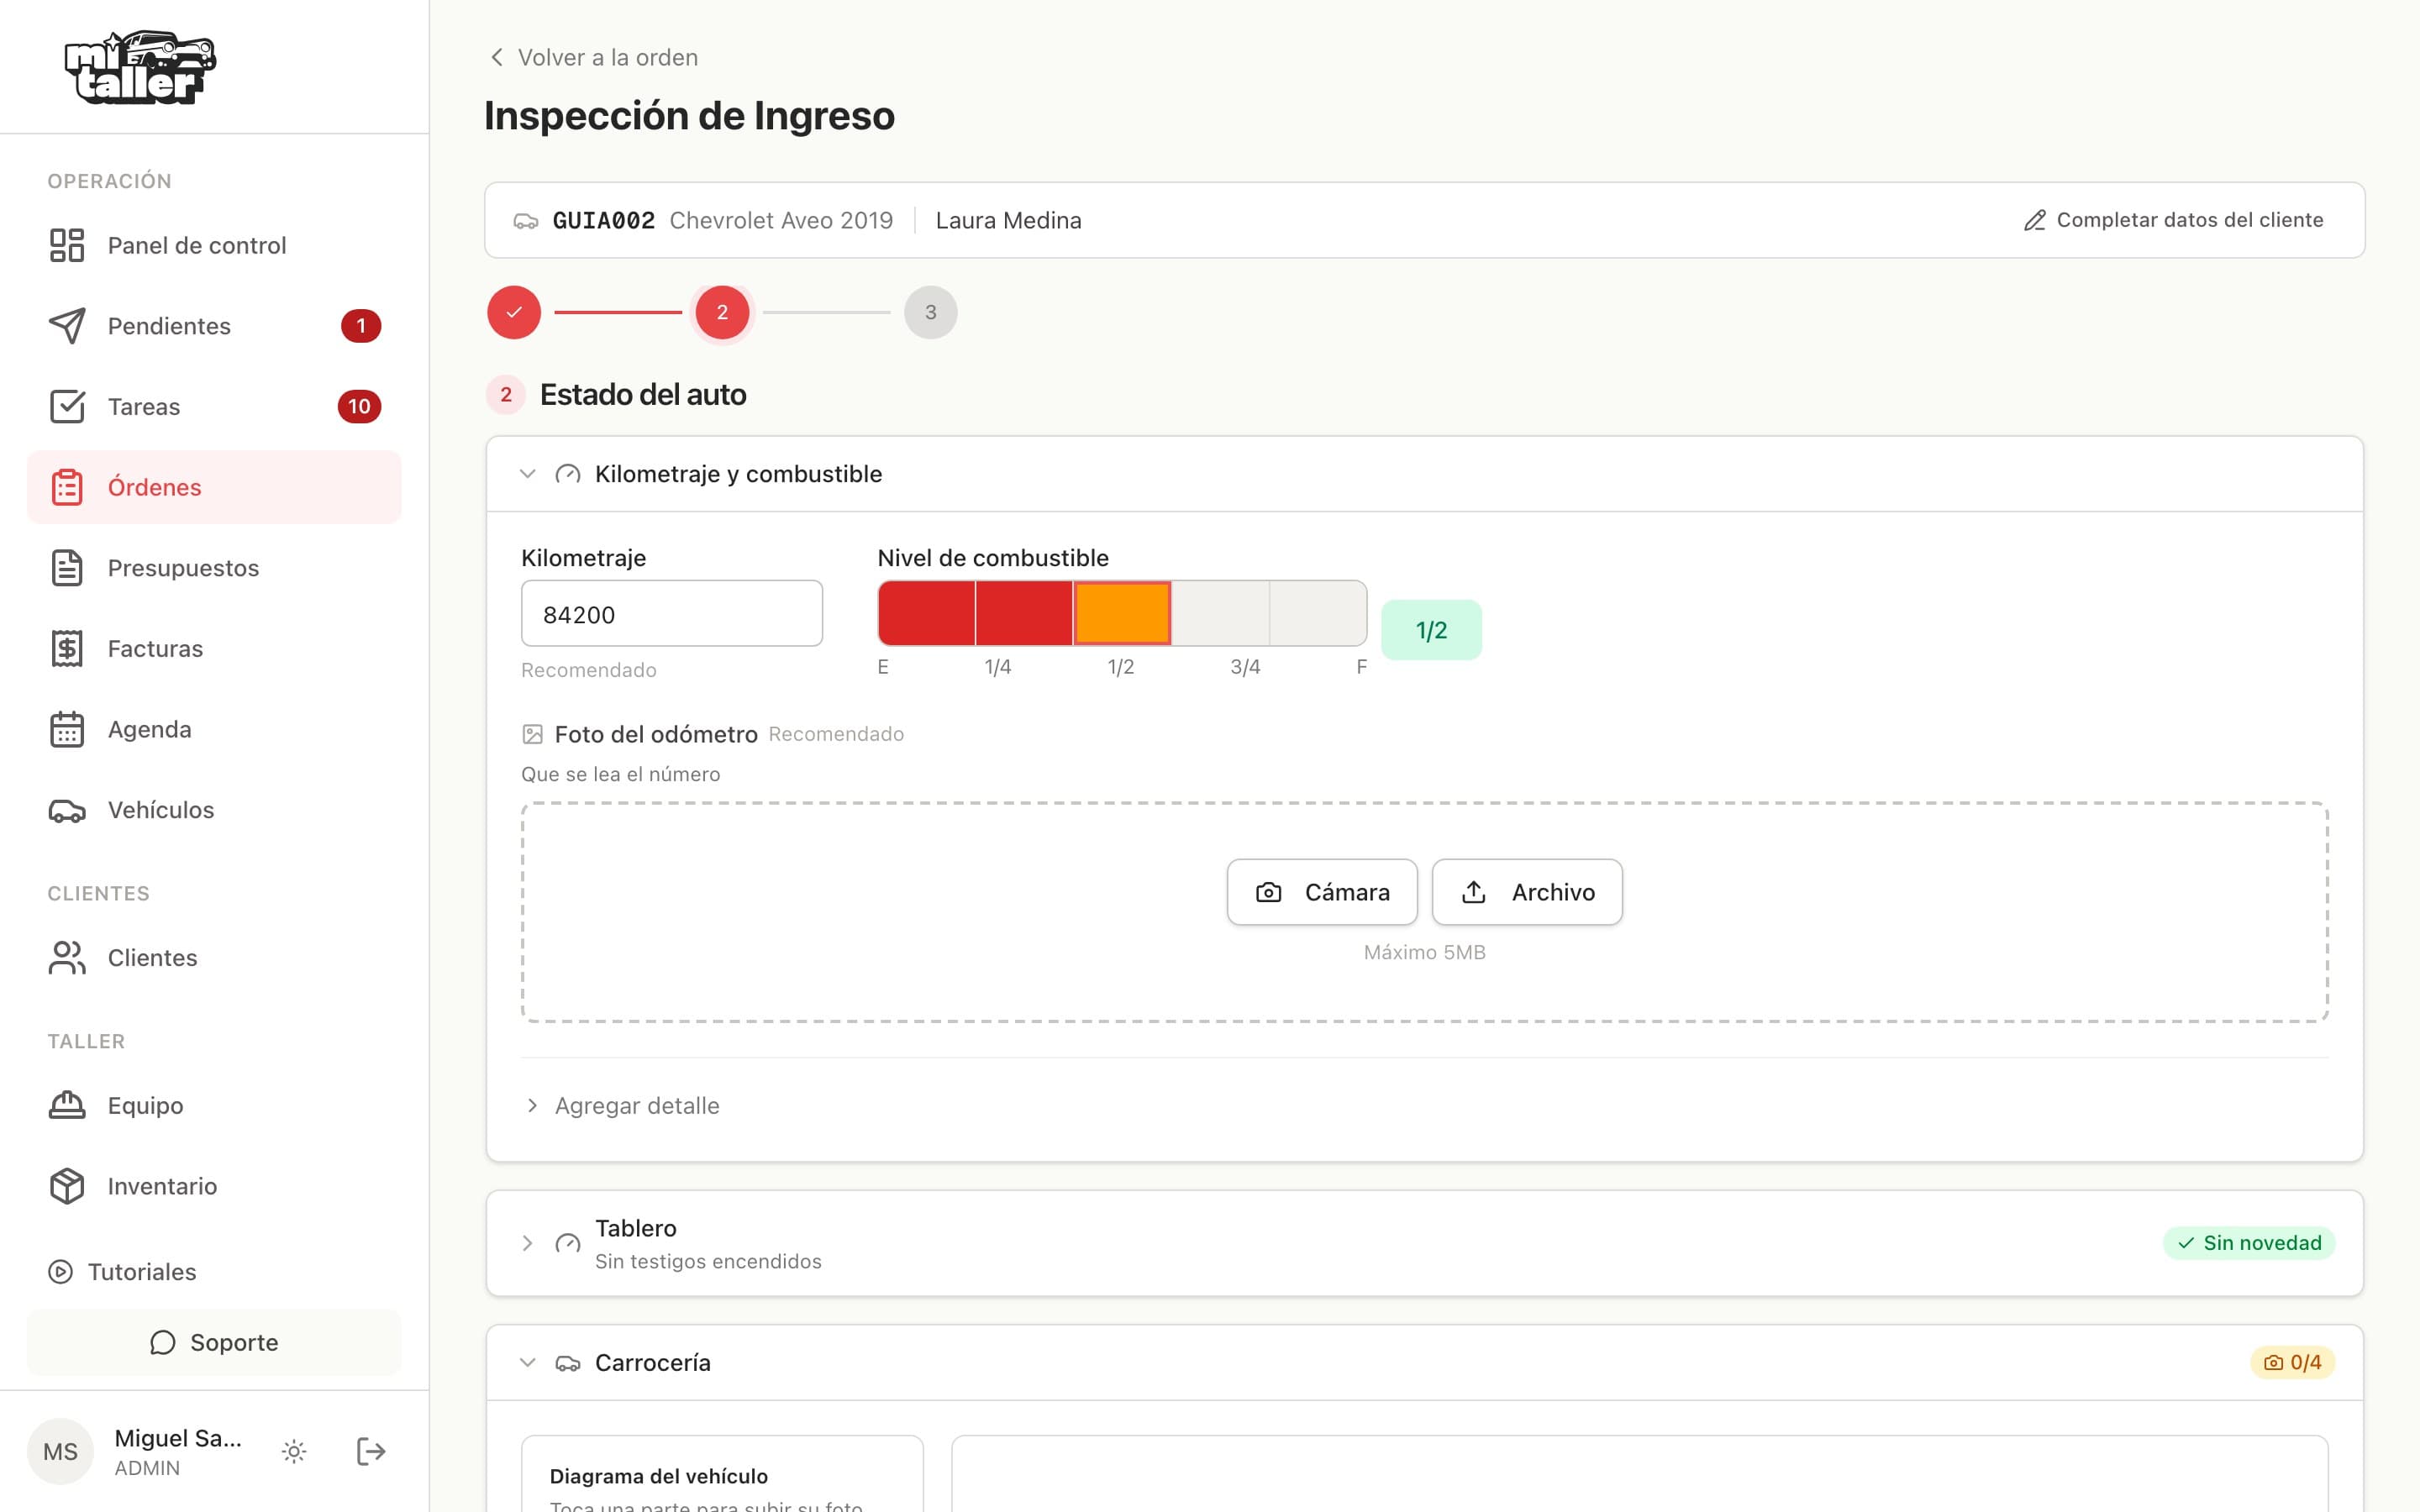Click the Cámara button

1322,892
